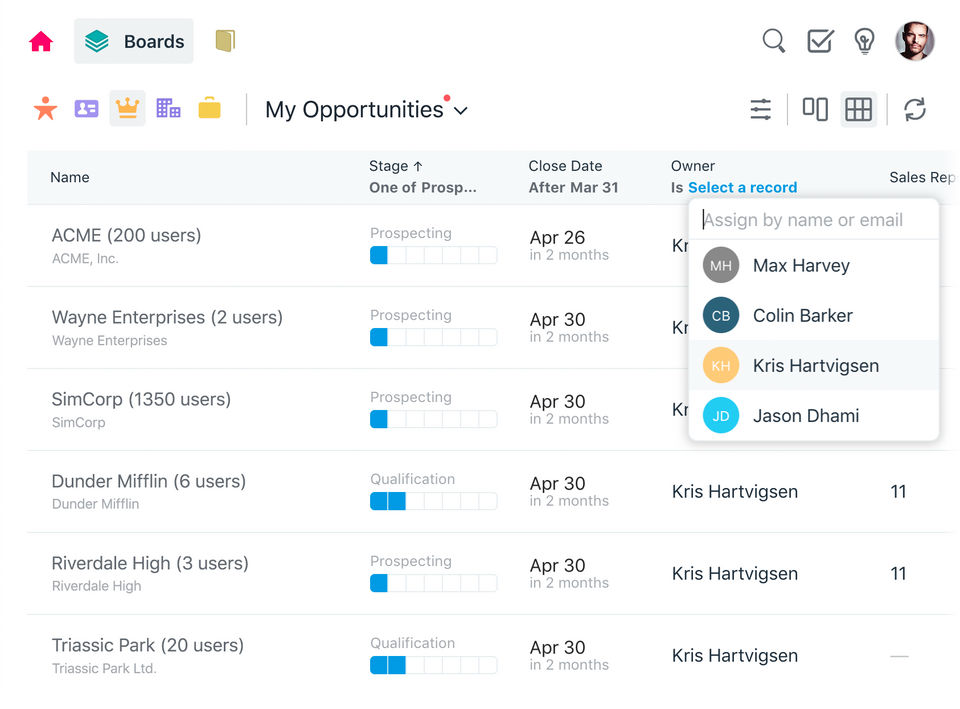Sort by the Name column header
Screen dimensions: 960x709
point(70,178)
